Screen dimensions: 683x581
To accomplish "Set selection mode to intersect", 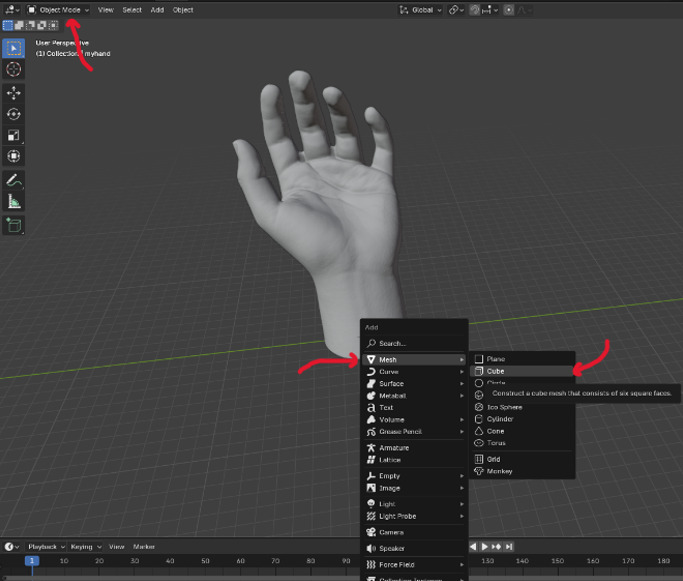I will click(x=53, y=25).
